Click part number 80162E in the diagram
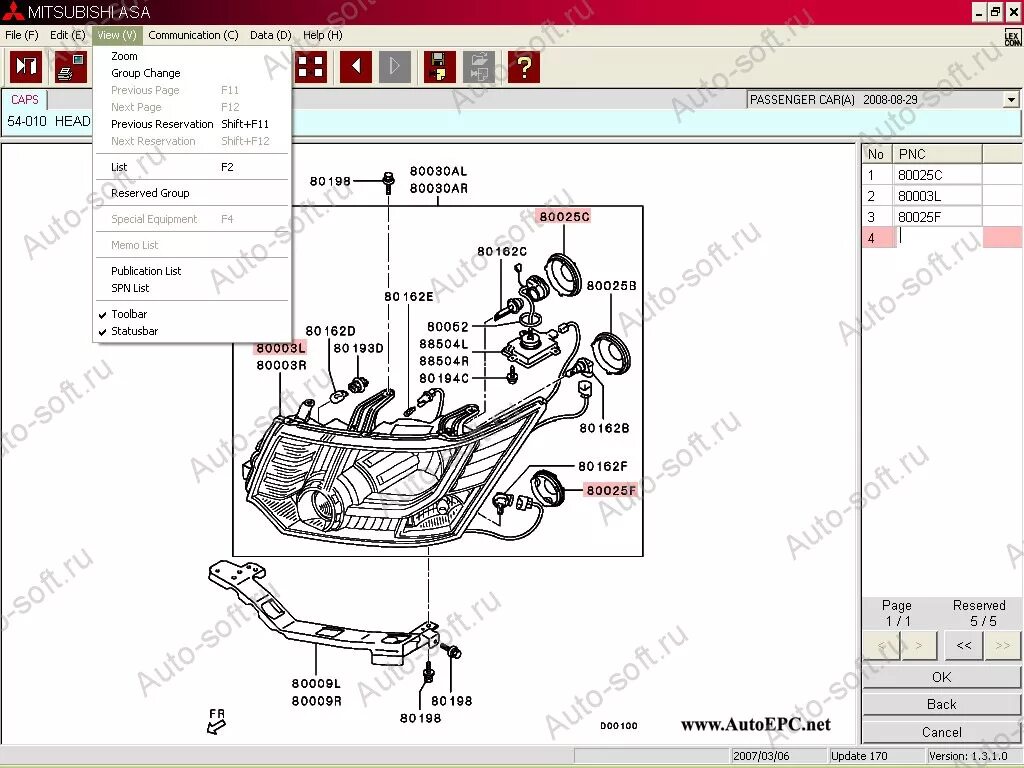Image resolution: width=1024 pixels, height=768 pixels. point(409,296)
